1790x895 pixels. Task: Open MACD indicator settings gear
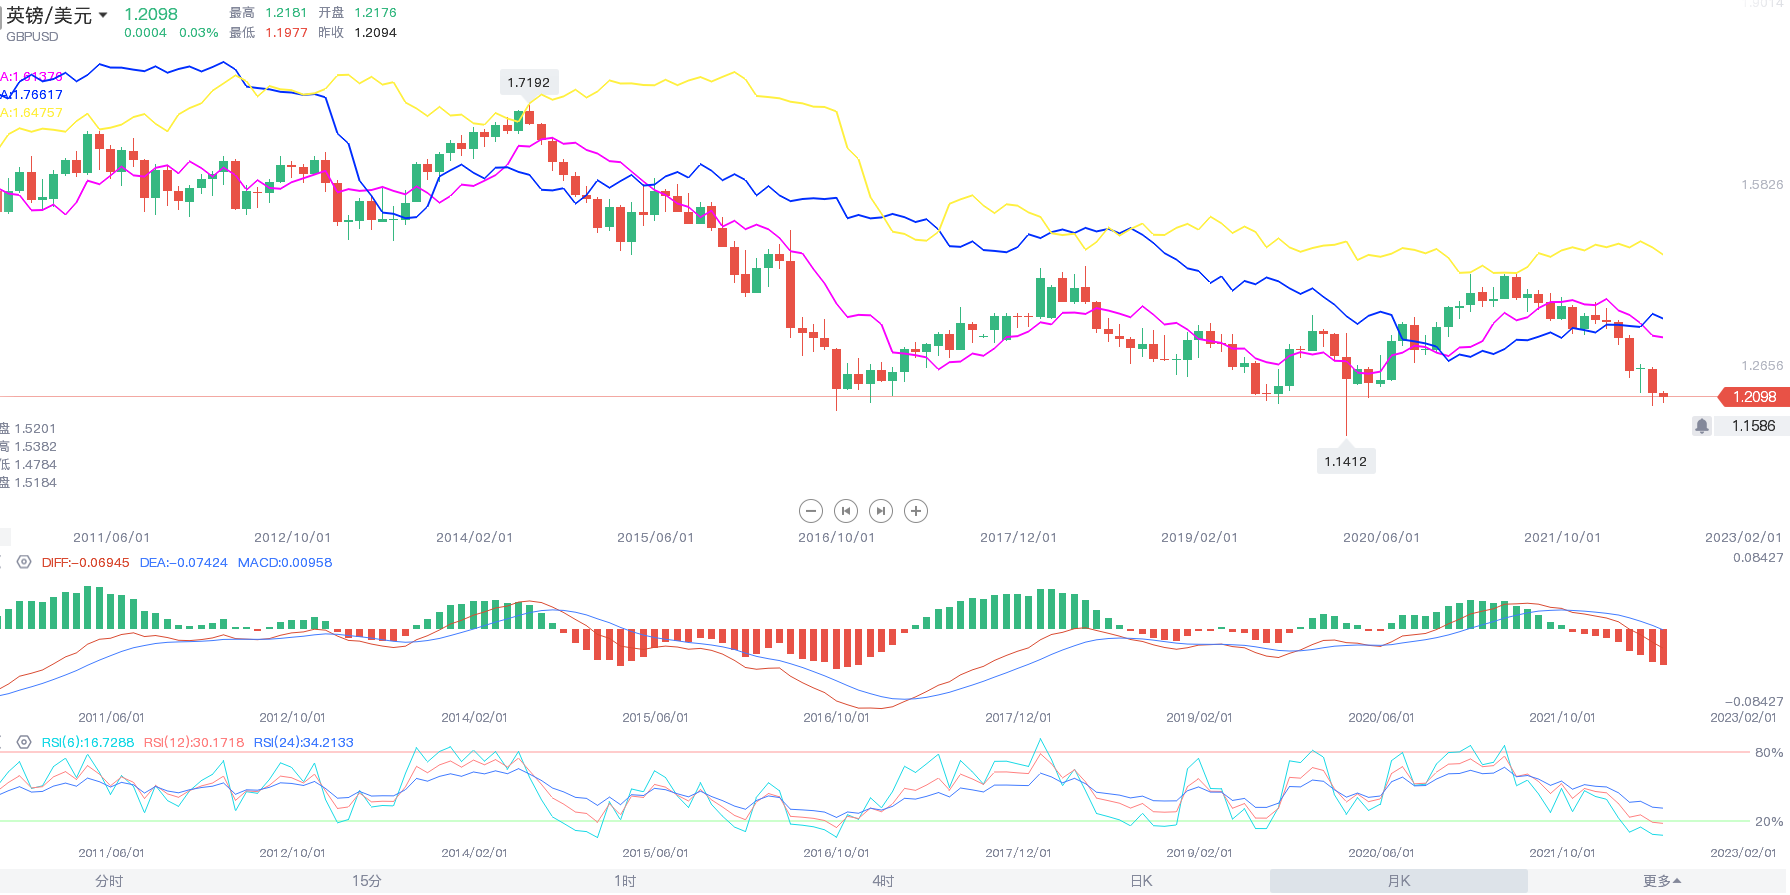click(24, 562)
